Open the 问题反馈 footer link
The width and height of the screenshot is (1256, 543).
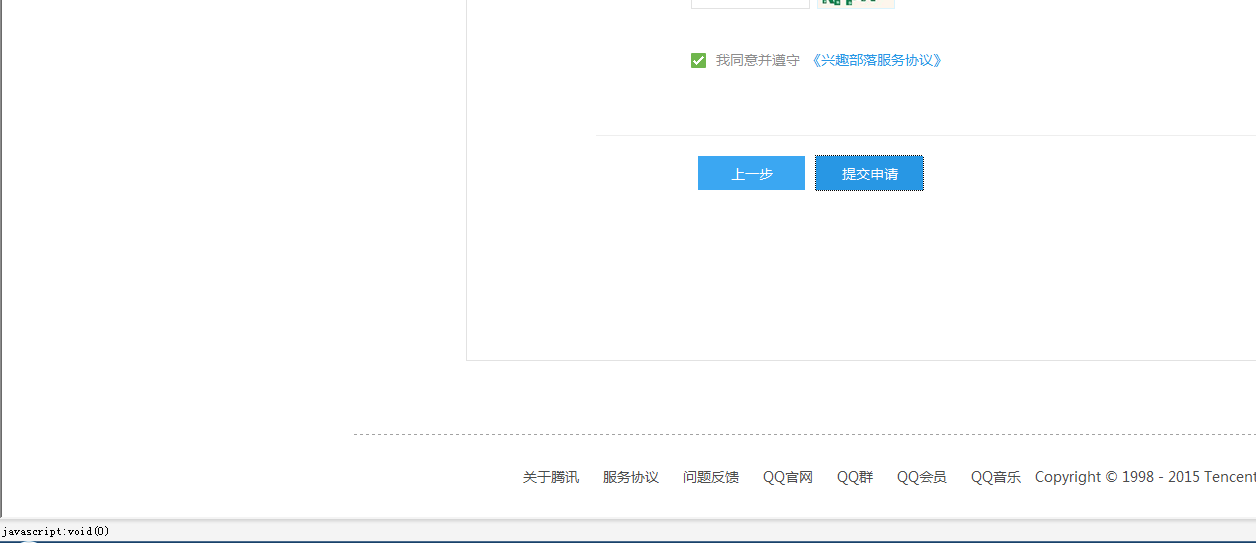click(x=710, y=477)
